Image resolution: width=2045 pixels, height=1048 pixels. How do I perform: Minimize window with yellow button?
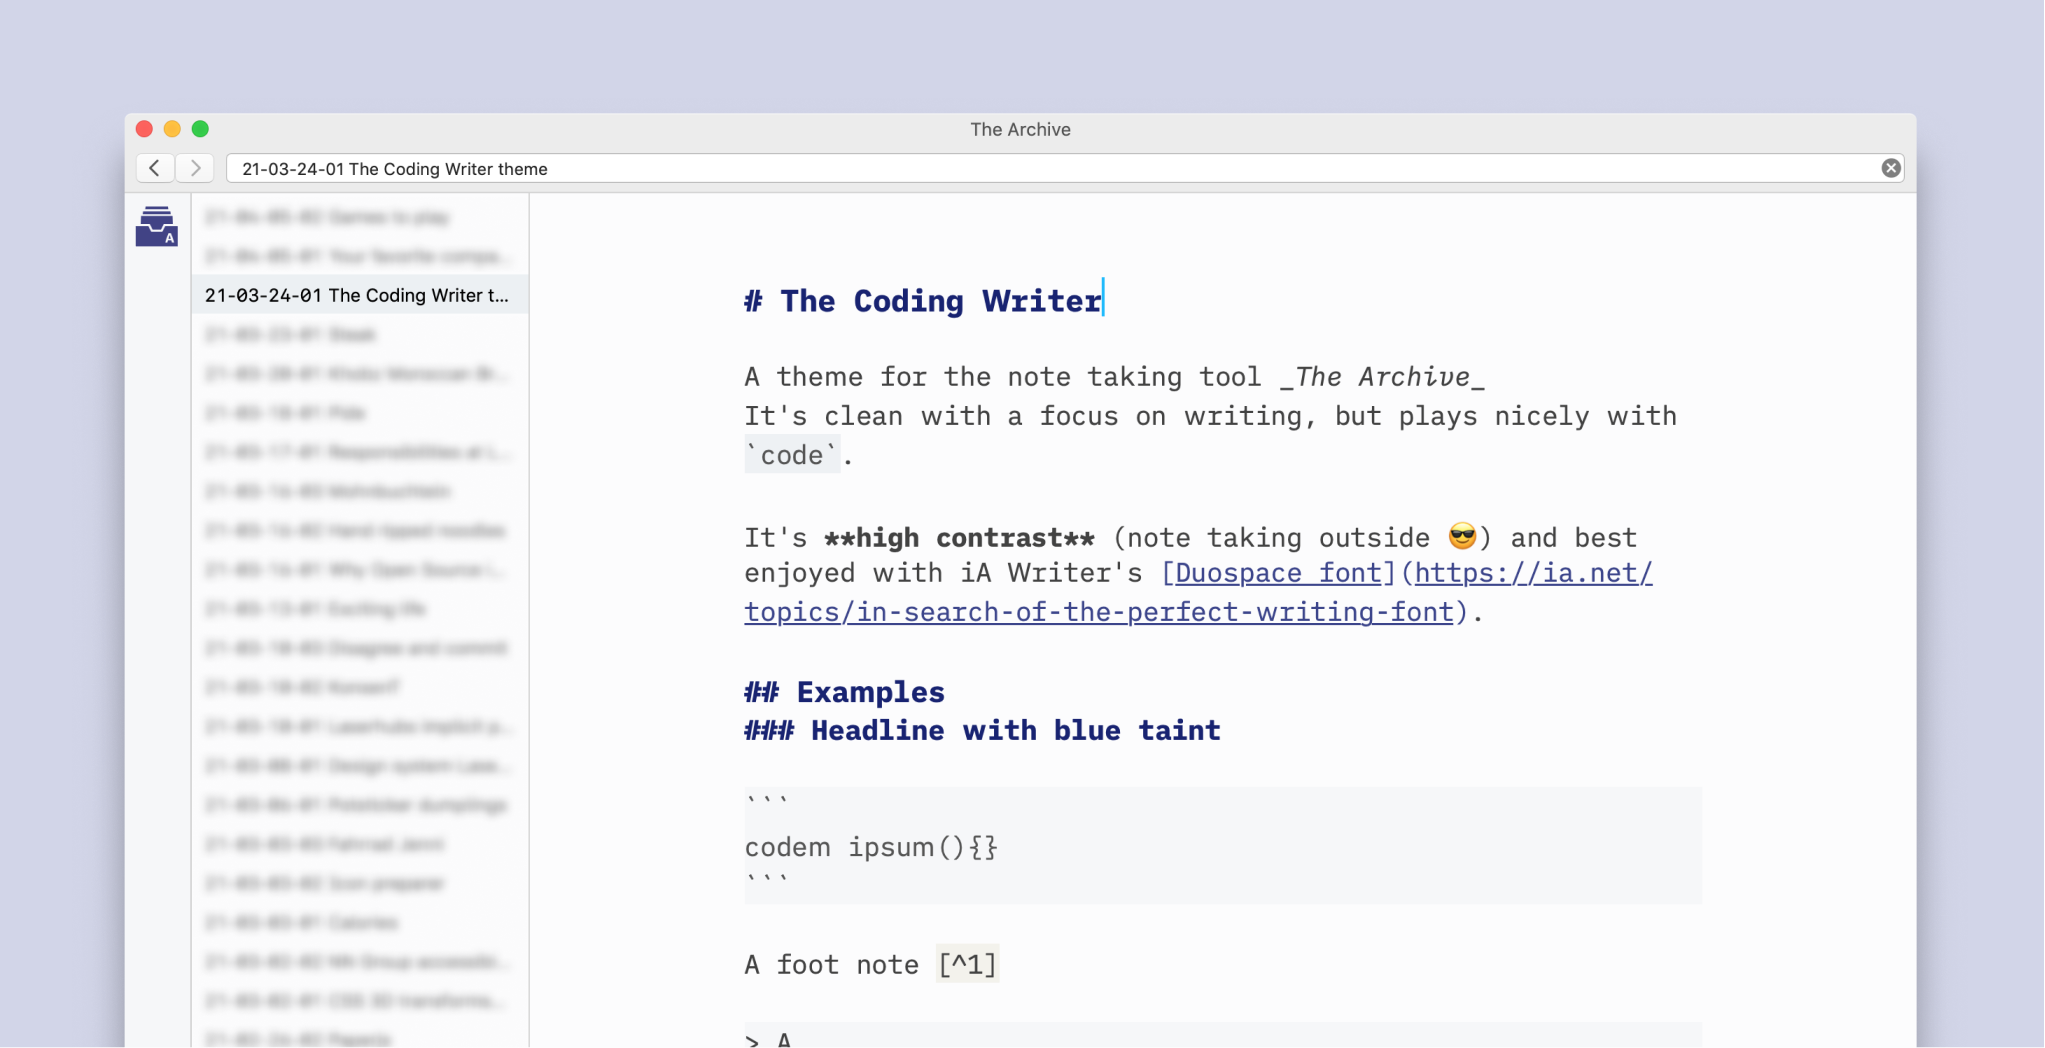[x=172, y=129]
